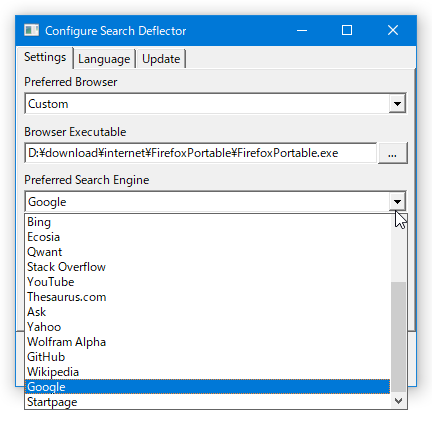Choose GitHub in the list
The width and height of the screenshot is (432, 424).
pyautogui.click(x=207, y=357)
